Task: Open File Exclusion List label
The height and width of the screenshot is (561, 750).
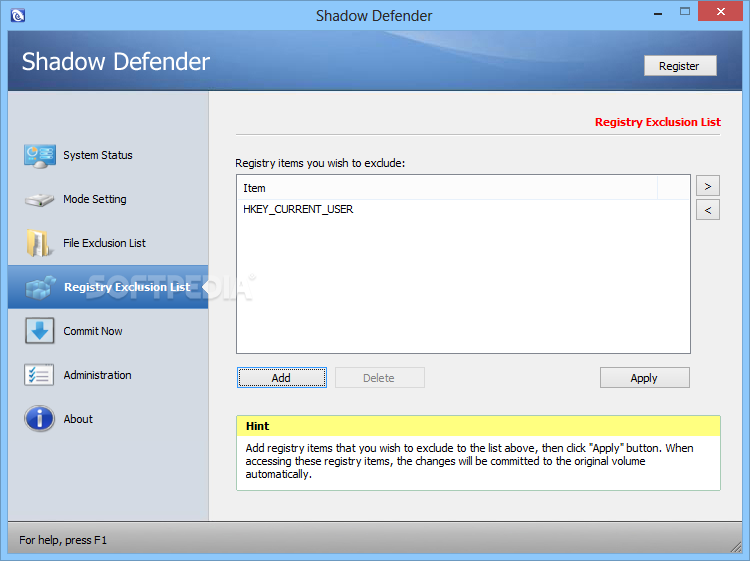Action: tap(104, 243)
